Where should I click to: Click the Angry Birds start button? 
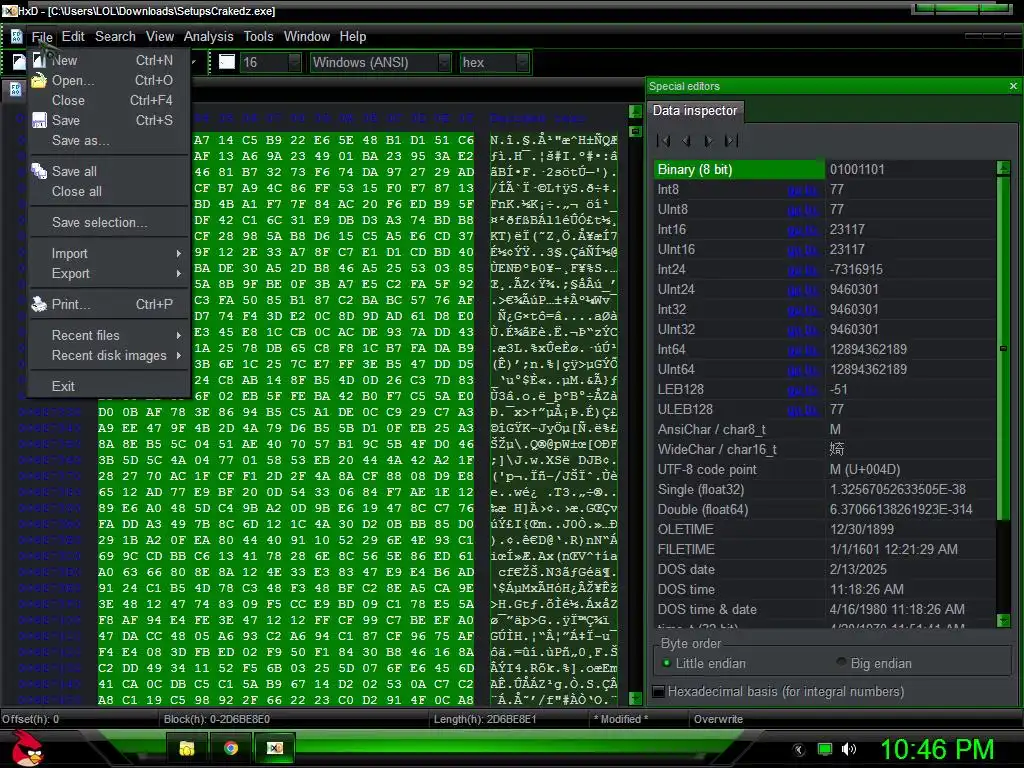pyautogui.click(x=27, y=748)
